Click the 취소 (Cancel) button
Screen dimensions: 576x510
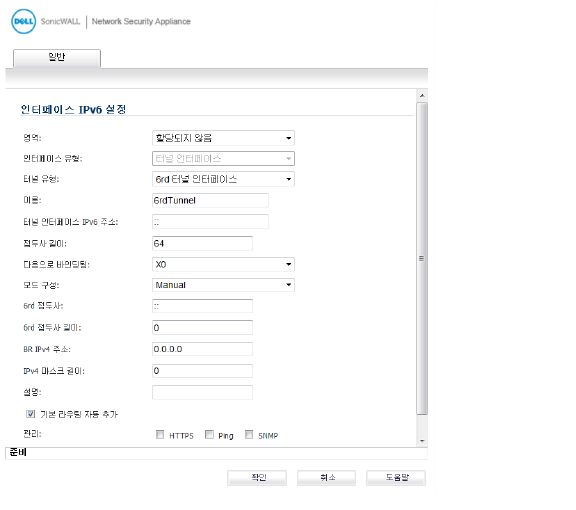click(x=327, y=478)
